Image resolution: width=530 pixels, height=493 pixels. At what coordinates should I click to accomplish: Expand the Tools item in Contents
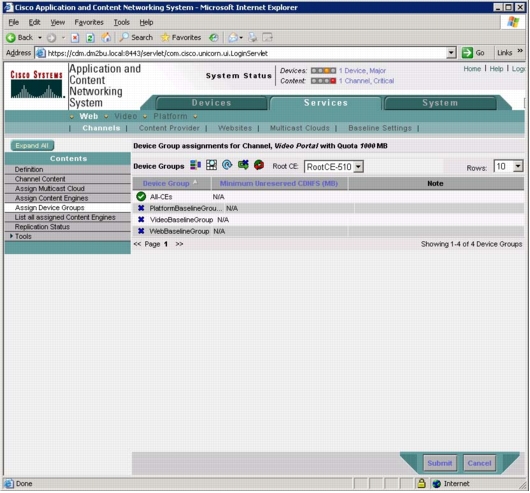11,236
